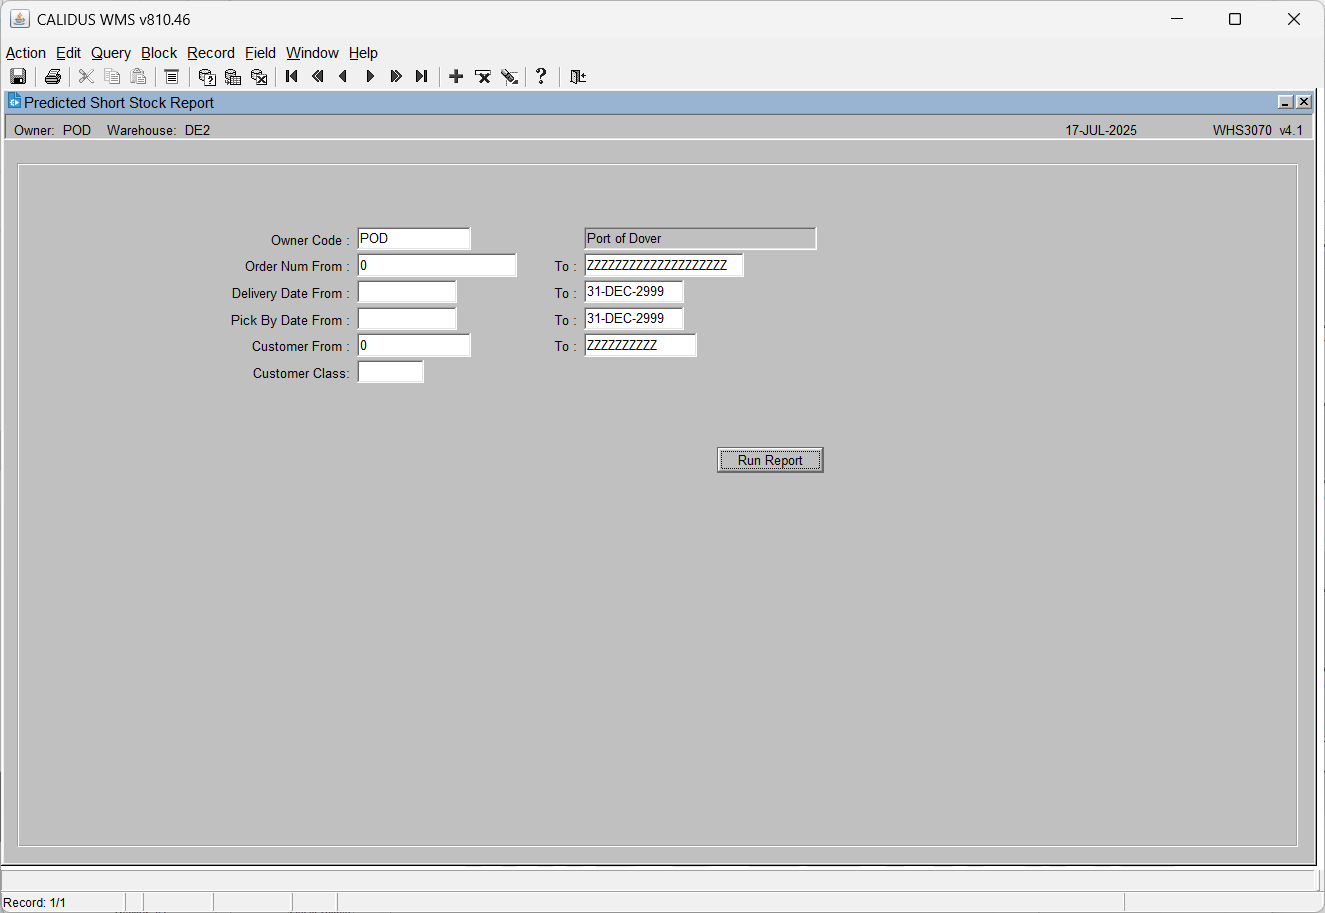Click the Help question mark icon
1325x913 pixels.
541,76
